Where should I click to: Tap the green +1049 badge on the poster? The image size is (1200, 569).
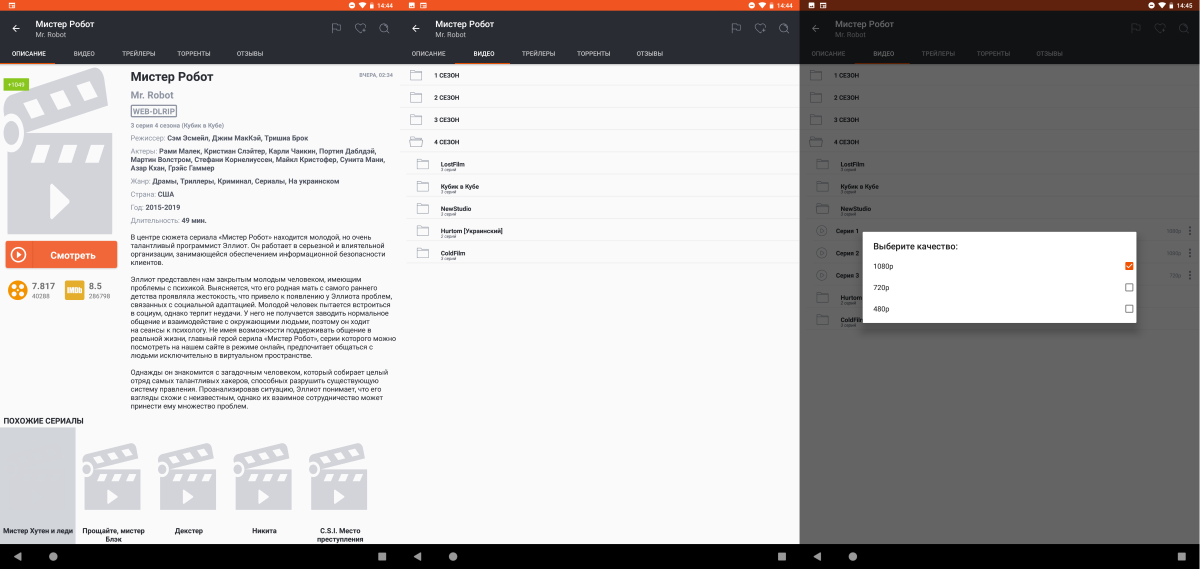[16, 84]
